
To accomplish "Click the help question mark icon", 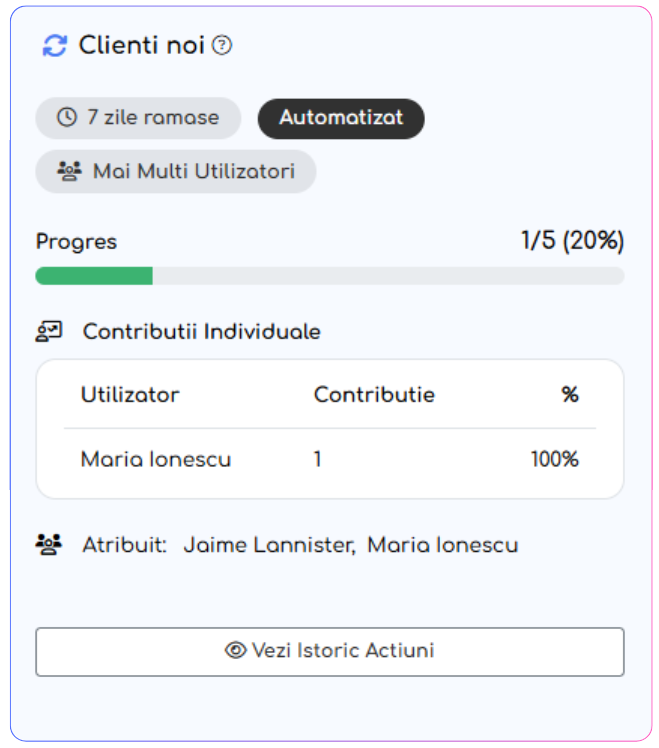I will (x=222, y=45).
